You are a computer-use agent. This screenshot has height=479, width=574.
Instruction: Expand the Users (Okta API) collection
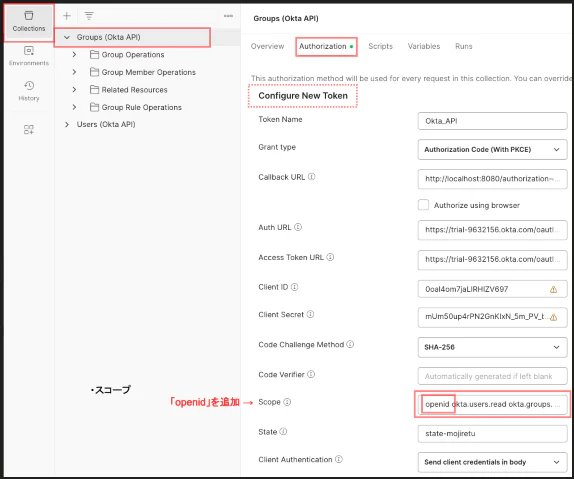pos(67,125)
